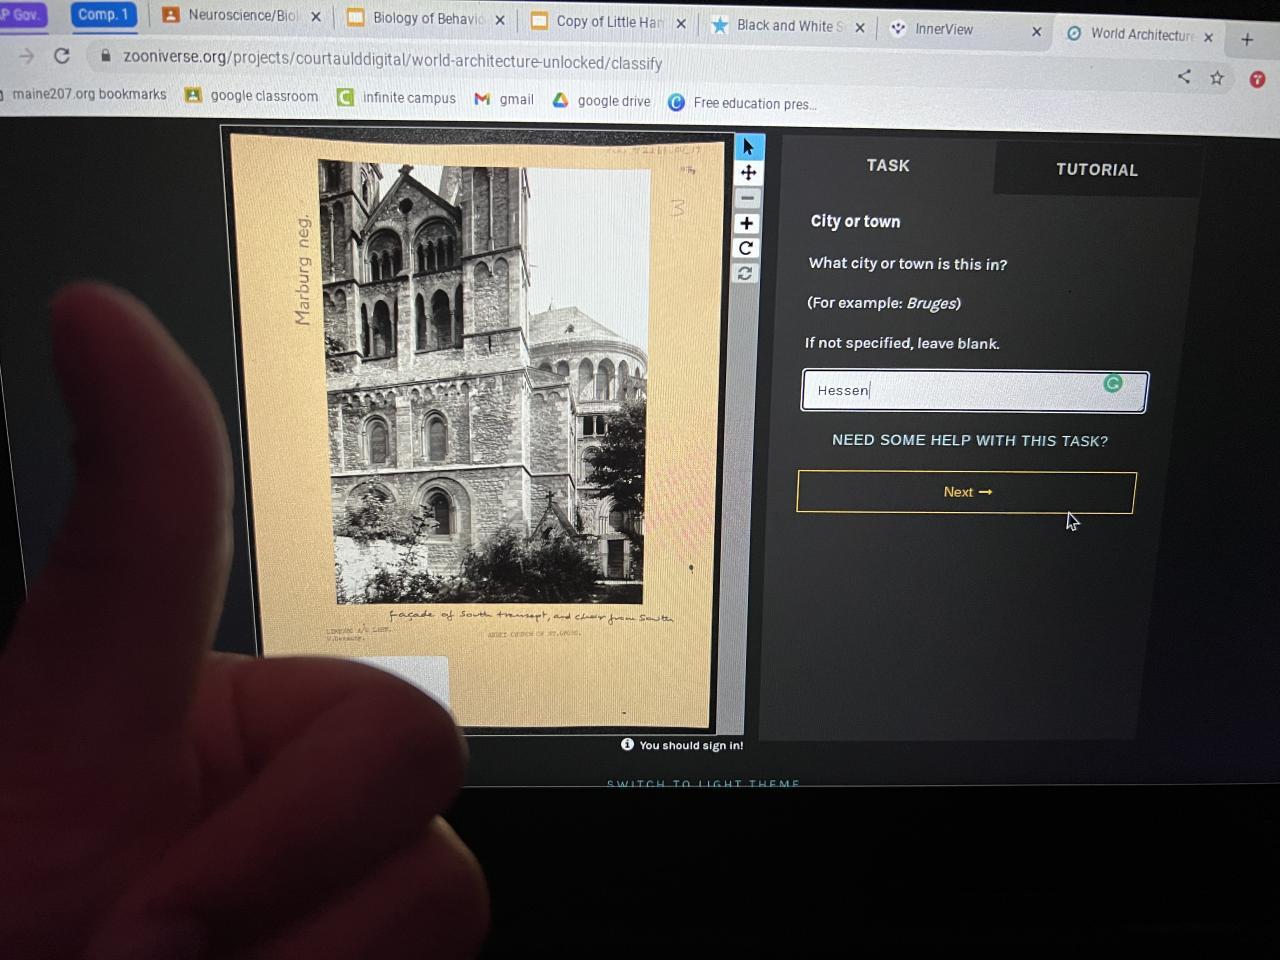The image size is (1280, 960).
Task: Open the Free education pres bookmark
Action: [743, 103]
